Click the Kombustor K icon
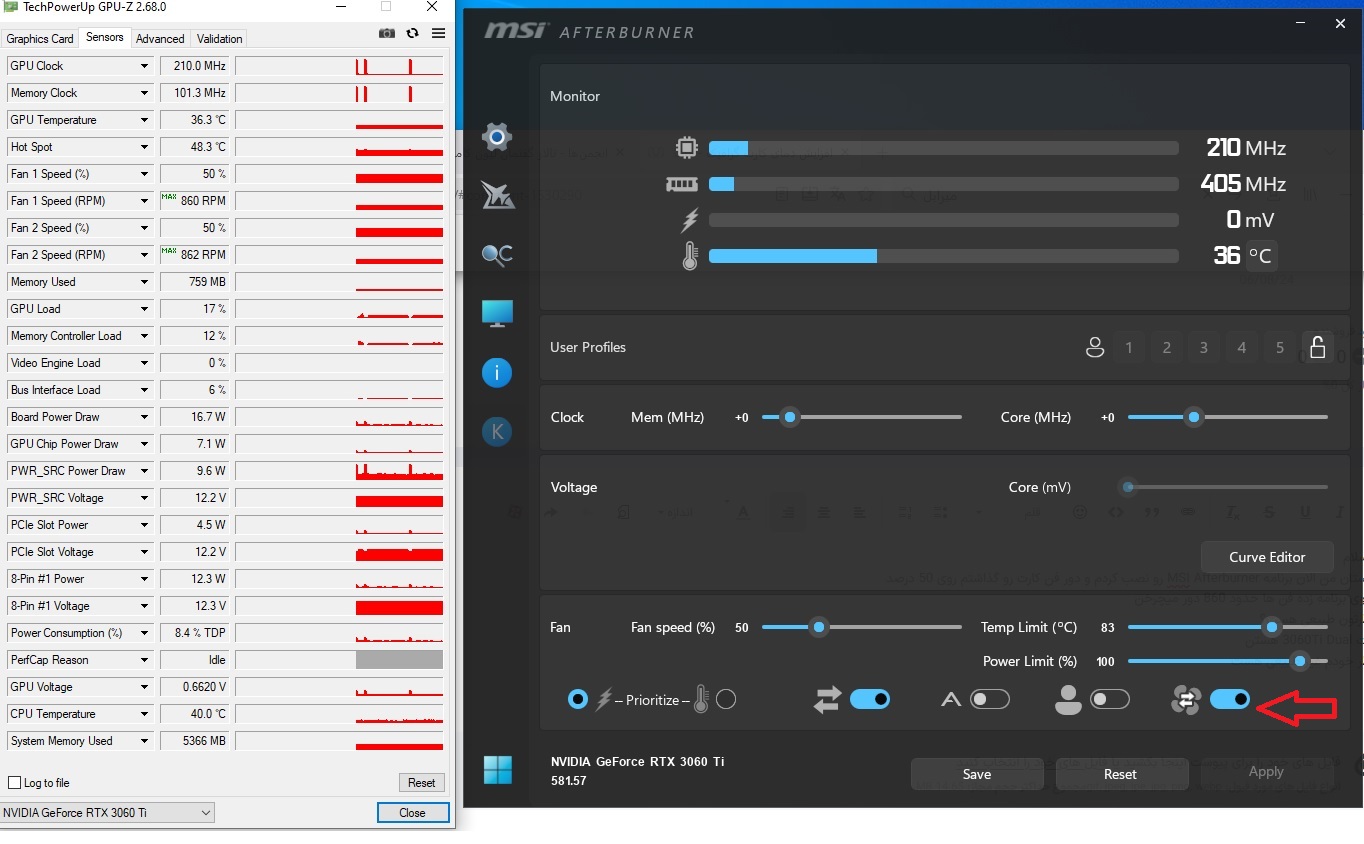The height and width of the screenshot is (844, 1364). pyautogui.click(x=497, y=432)
